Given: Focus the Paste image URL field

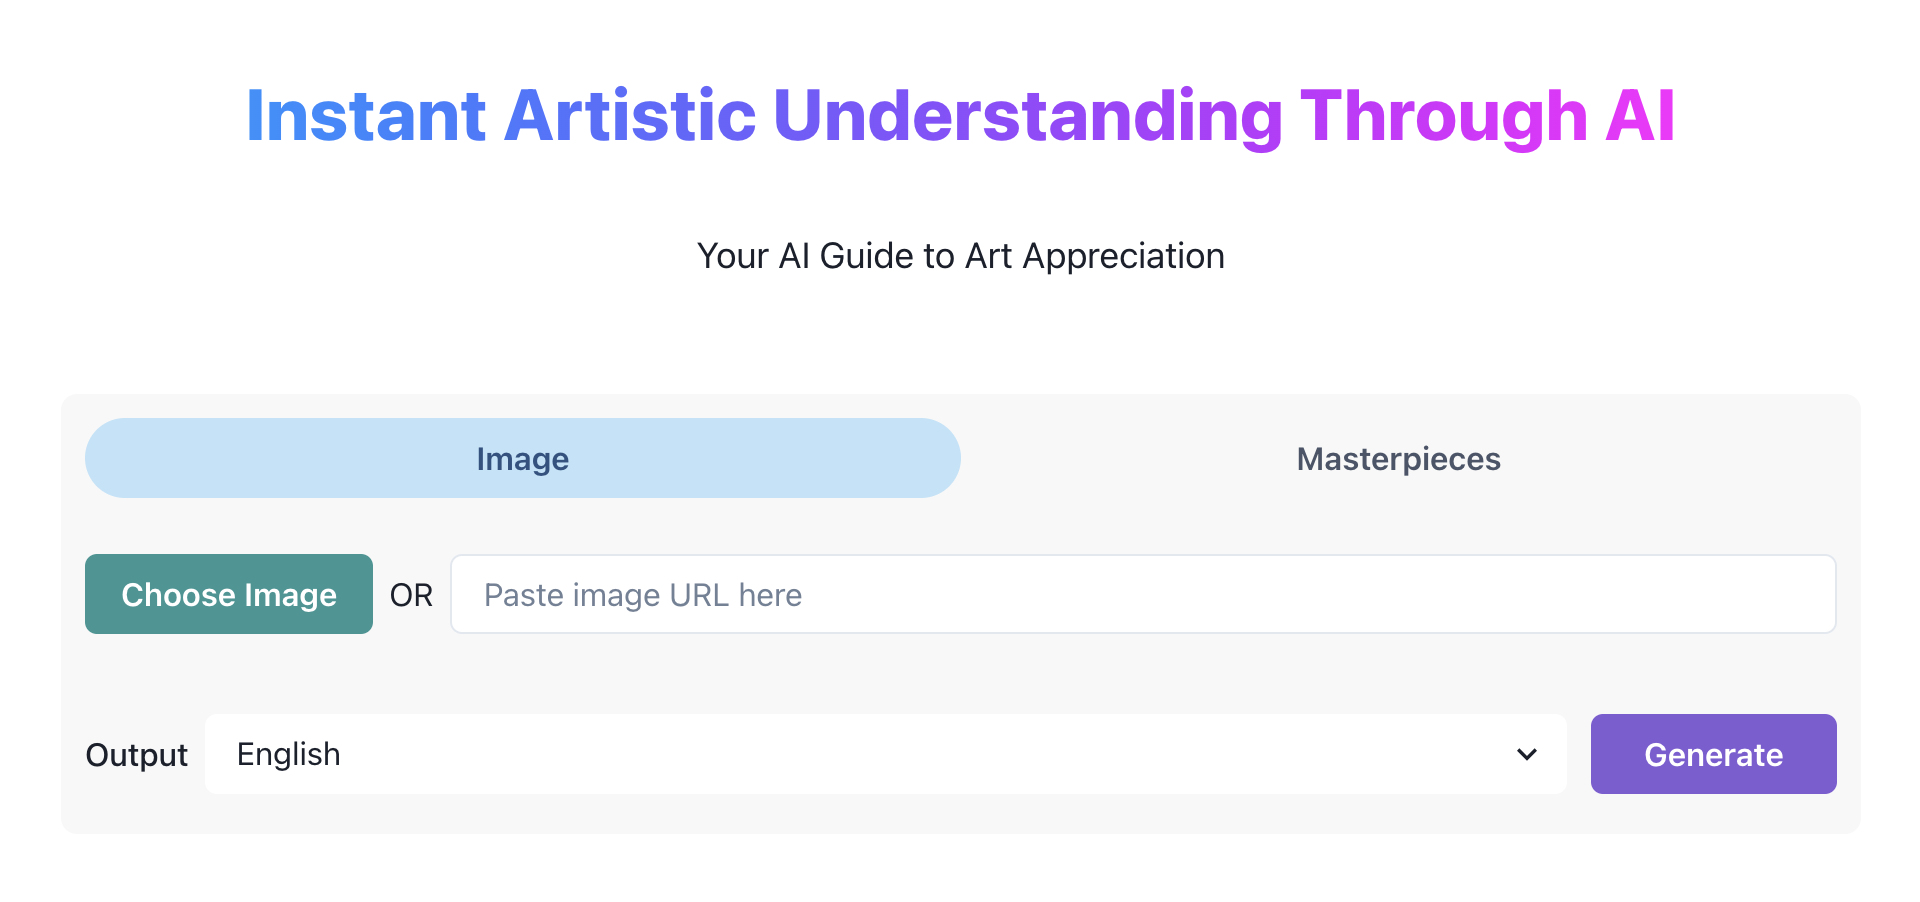Looking at the screenshot, I should (1143, 595).
